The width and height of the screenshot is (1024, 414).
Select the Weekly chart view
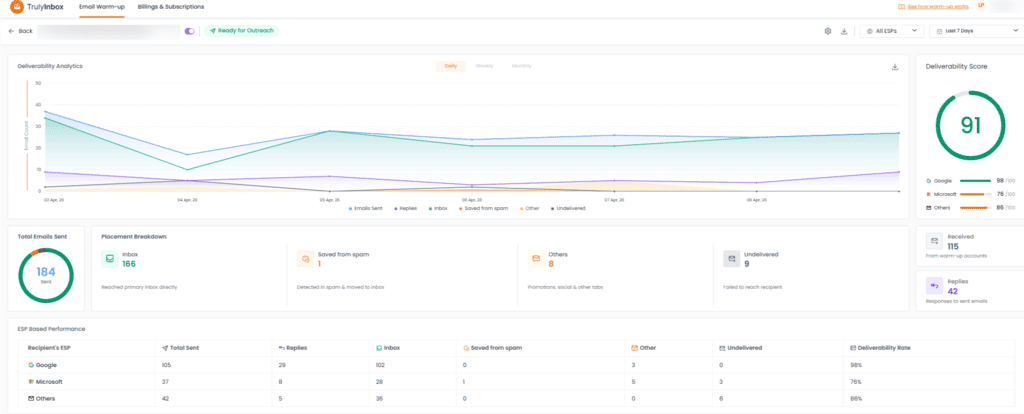[484, 66]
